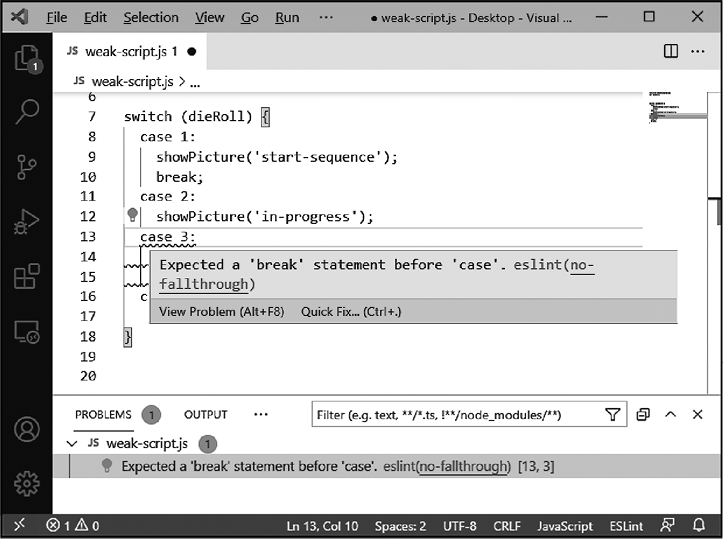Open the Search view in sidebar
This screenshot has width=723, height=539.
26,112
